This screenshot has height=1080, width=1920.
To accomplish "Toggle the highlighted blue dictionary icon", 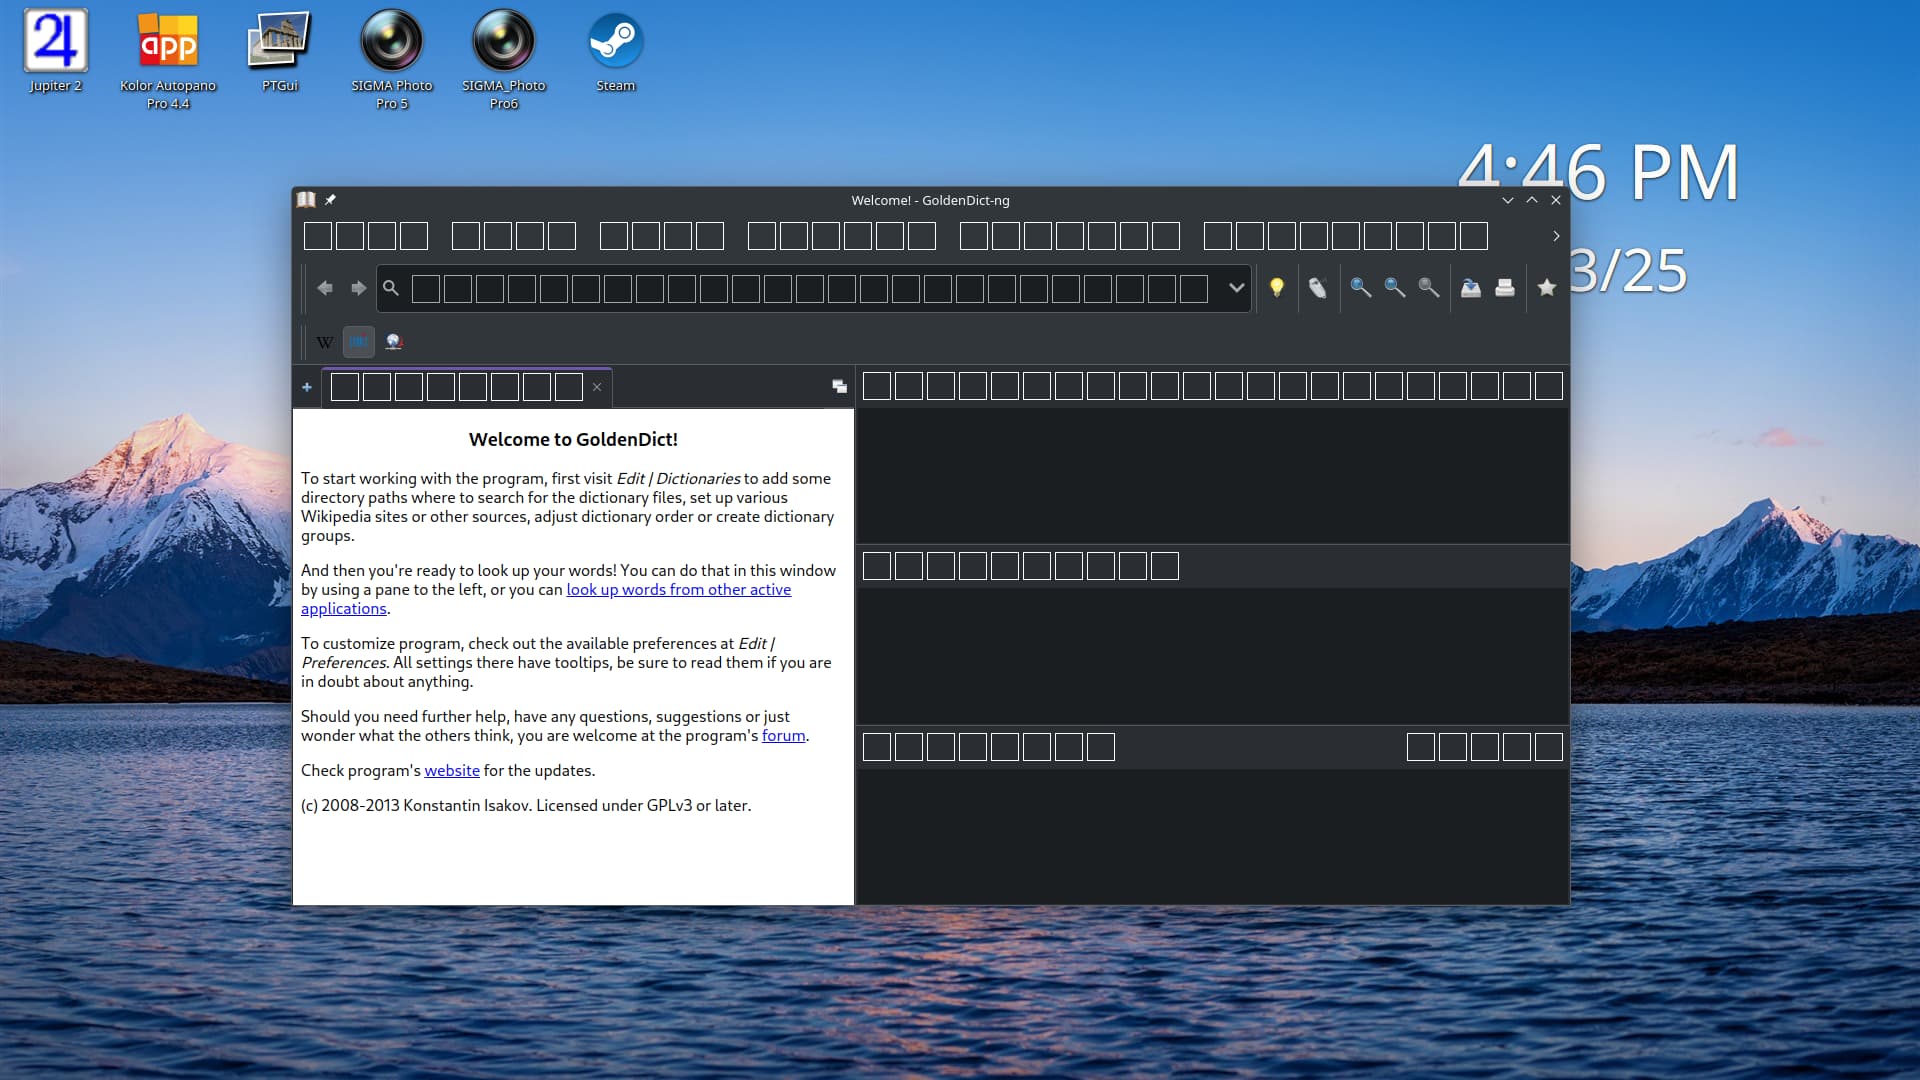I will tap(358, 342).
